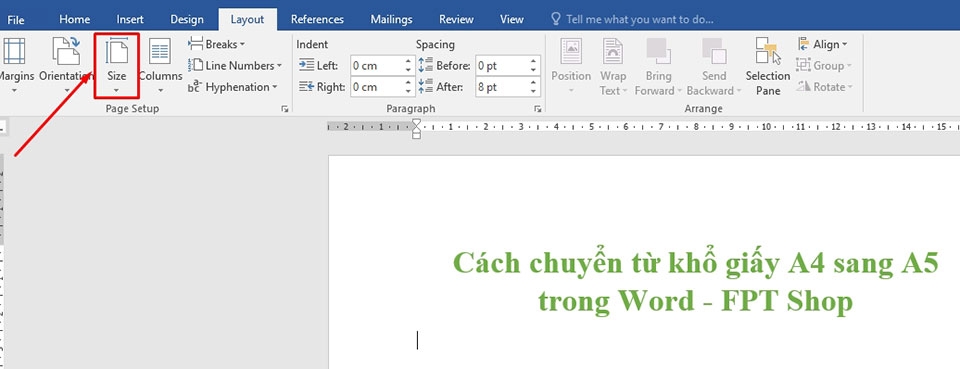Open the Group dropdown

coord(824,65)
